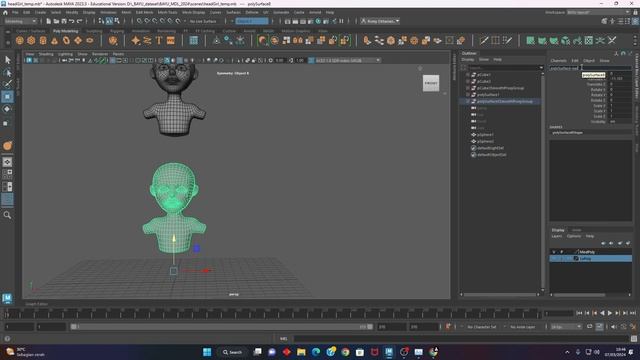
Task: Activate the Scale tool in the toolbox
Action: point(7,122)
